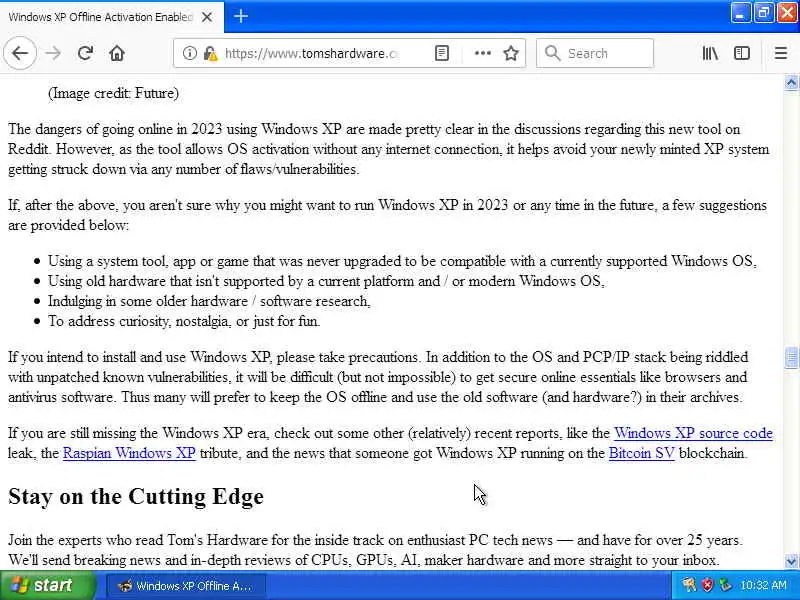Open the Bitcoin SV link
800x600 pixels.
pyautogui.click(x=641, y=453)
